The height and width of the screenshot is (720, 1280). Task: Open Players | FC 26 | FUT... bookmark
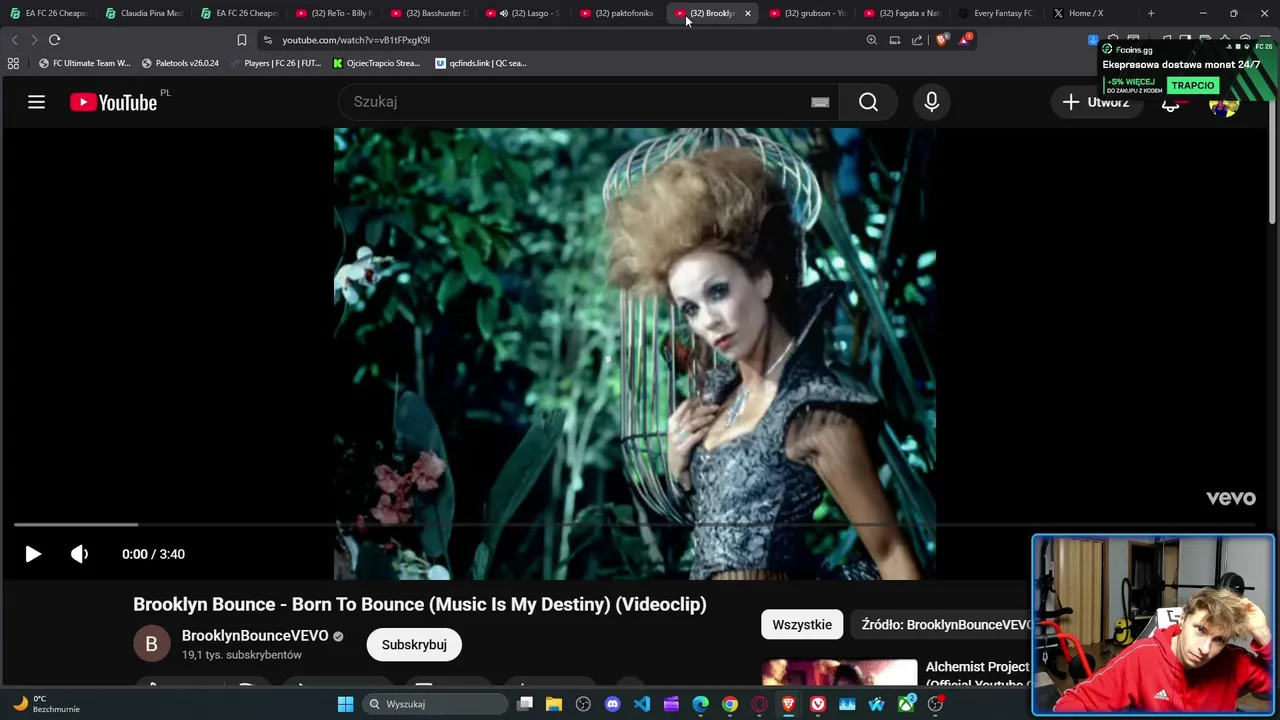tap(275, 63)
